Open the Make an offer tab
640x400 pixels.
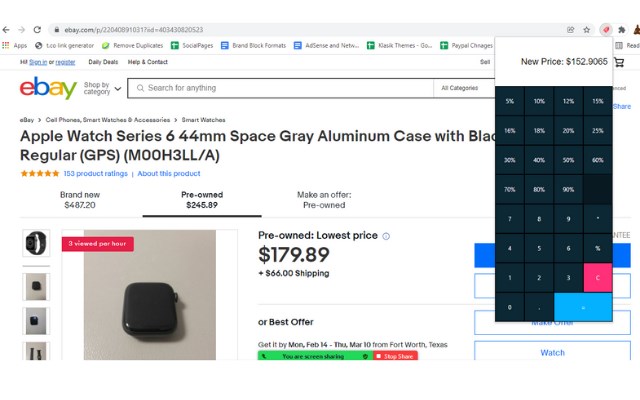tap(323, 200)
